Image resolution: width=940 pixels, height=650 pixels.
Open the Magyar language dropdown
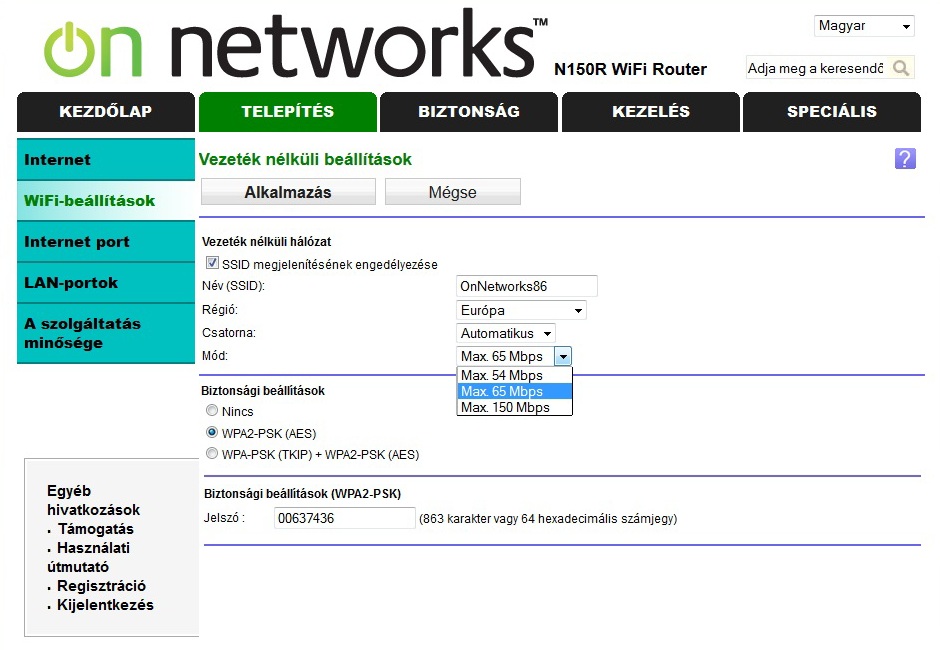coord(864,26)
